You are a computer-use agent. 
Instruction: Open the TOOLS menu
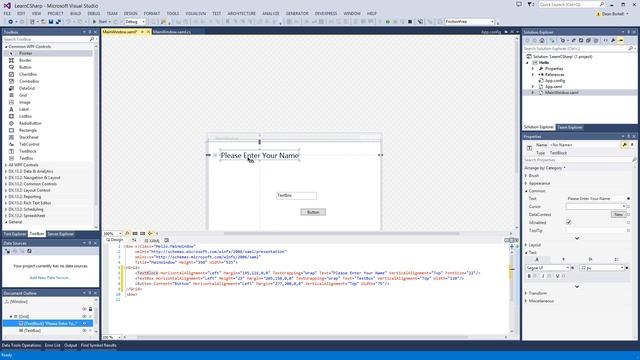pyautogui.click(x=173, y=13)
